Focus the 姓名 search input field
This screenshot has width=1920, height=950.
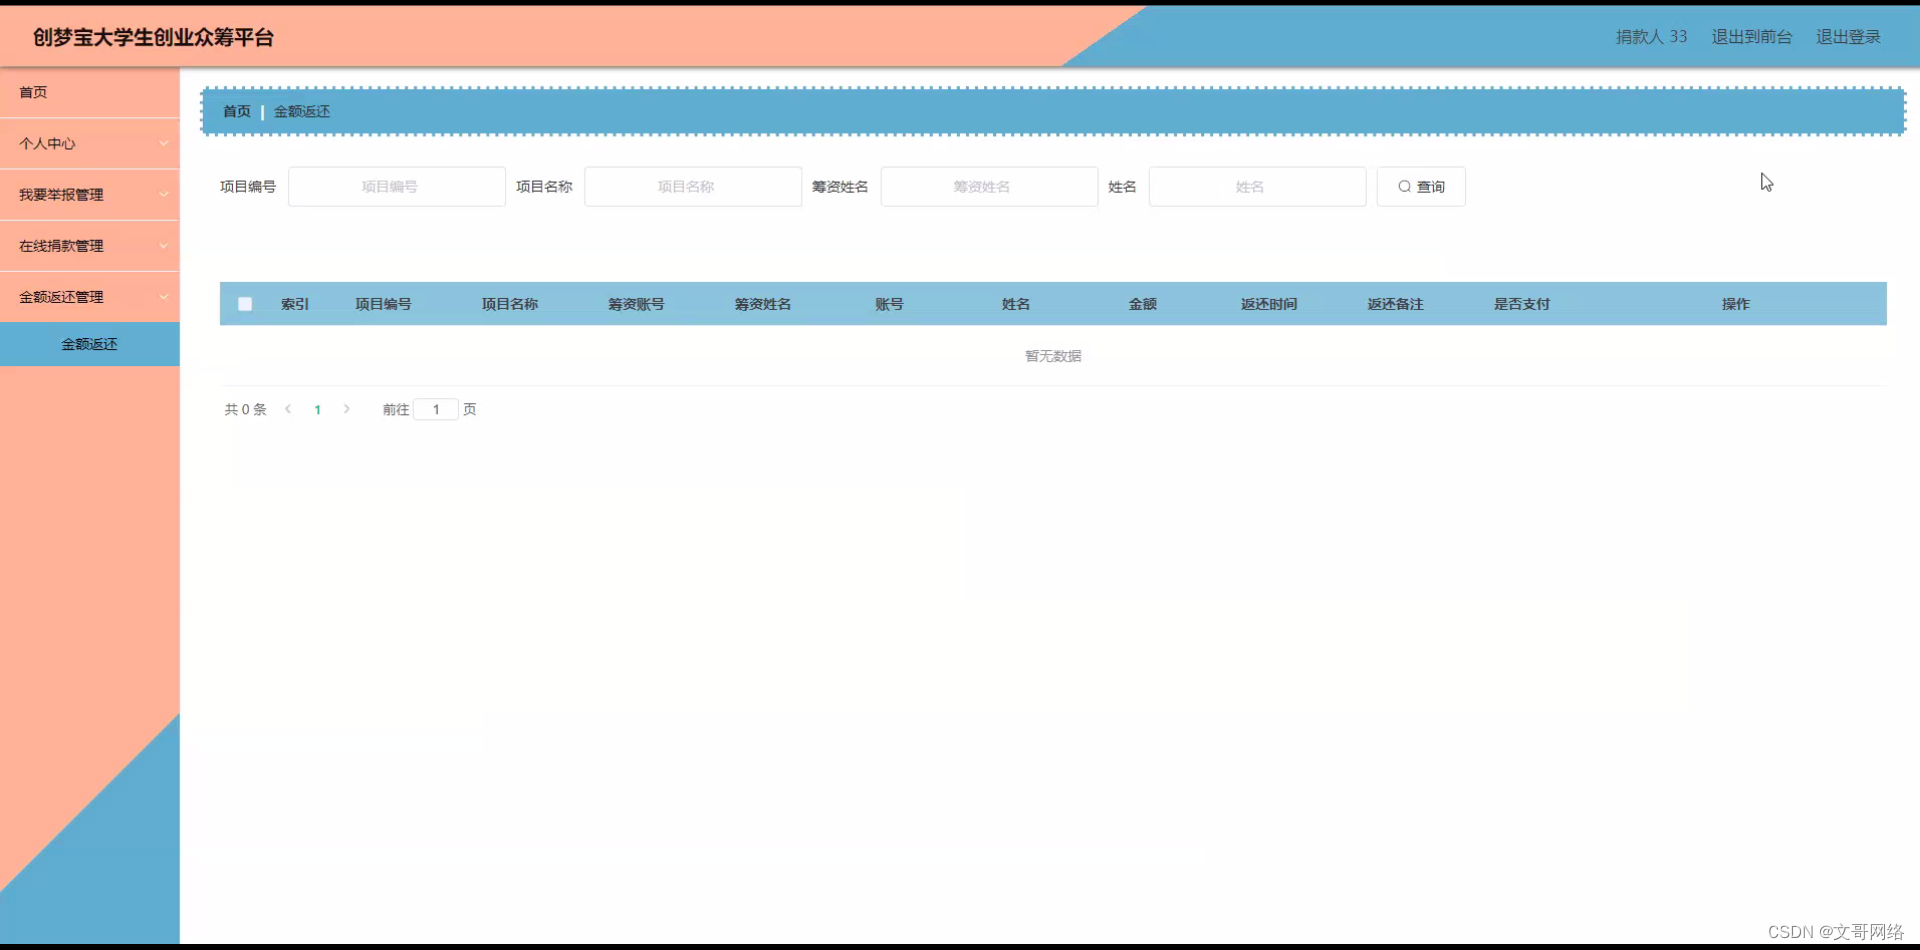[x=1257, y=186]
